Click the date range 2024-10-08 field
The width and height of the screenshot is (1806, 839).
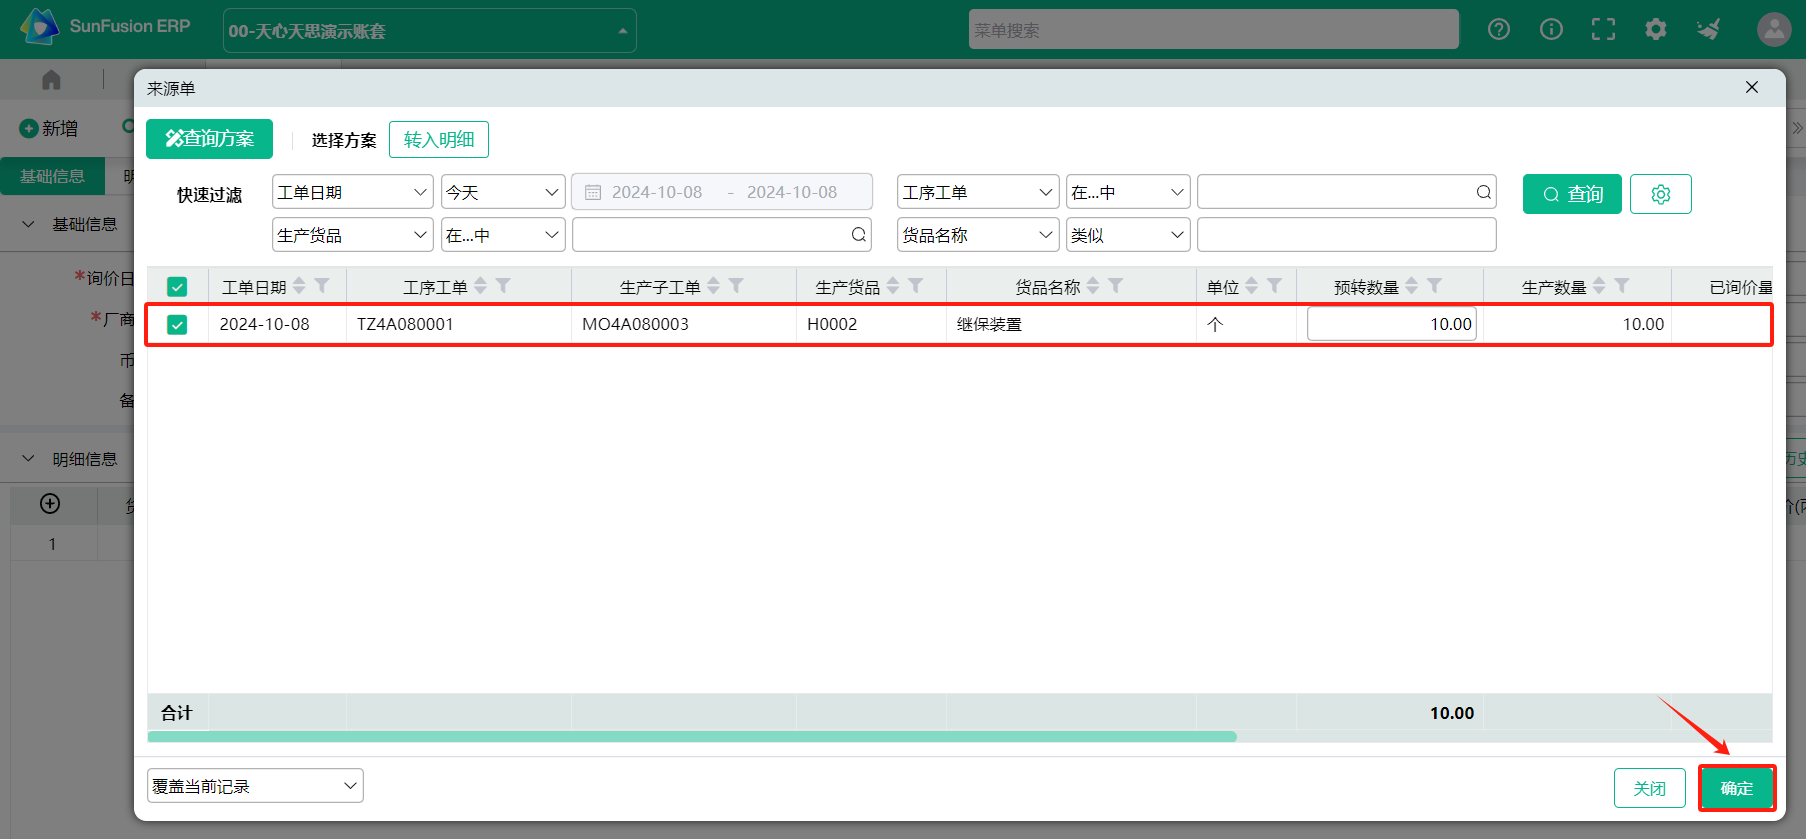coord(722,192)
